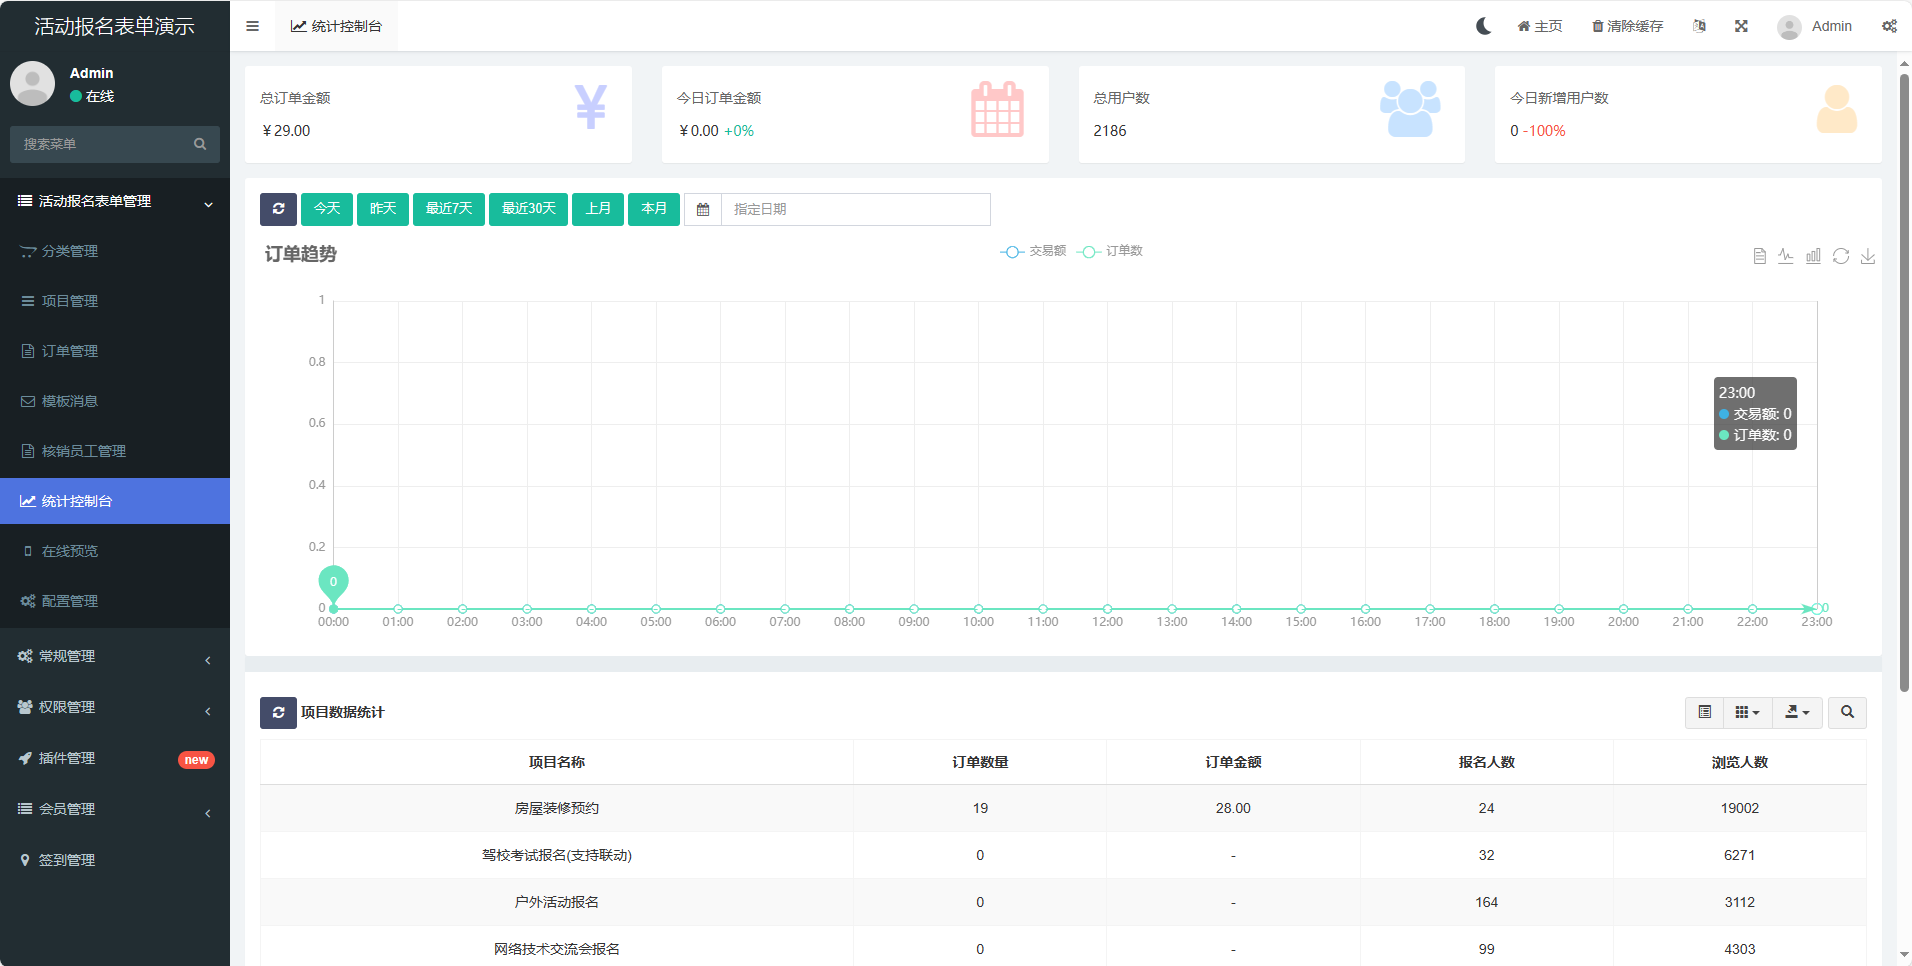Click 订单数量 column header
The height and width of the screenshot is (966, 1912).
pyautogui.click(x=980, y=762)
